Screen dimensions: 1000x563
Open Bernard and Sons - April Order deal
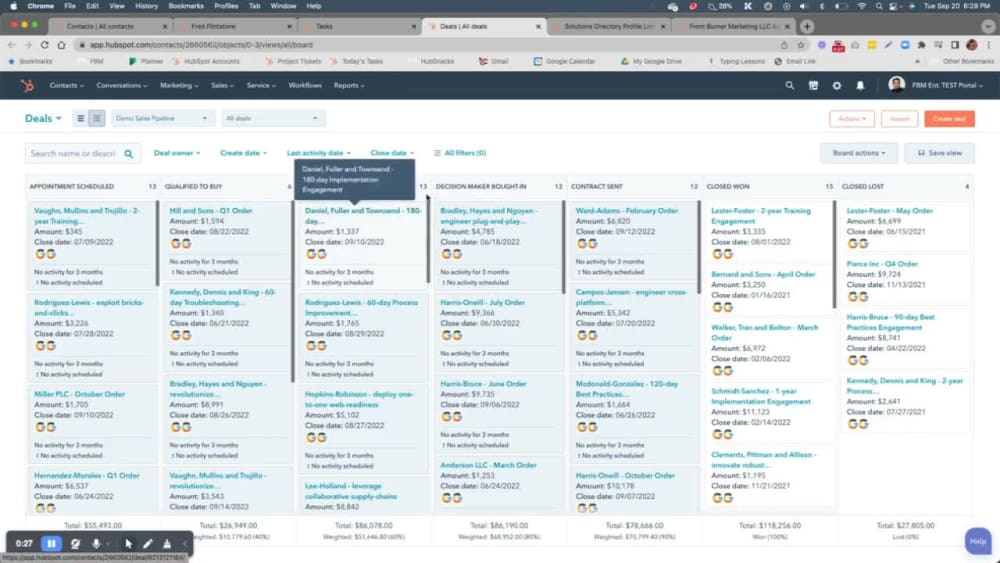pyautogui.click(x=763, y=274)
